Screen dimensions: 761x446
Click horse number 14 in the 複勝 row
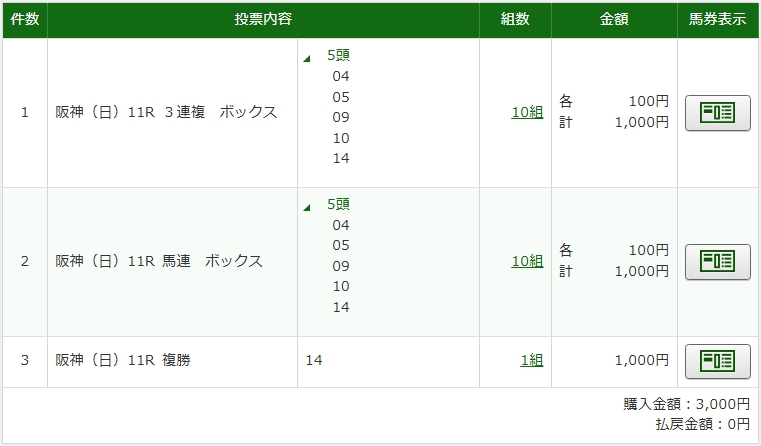pyautogui.click(x=314, y=361)
